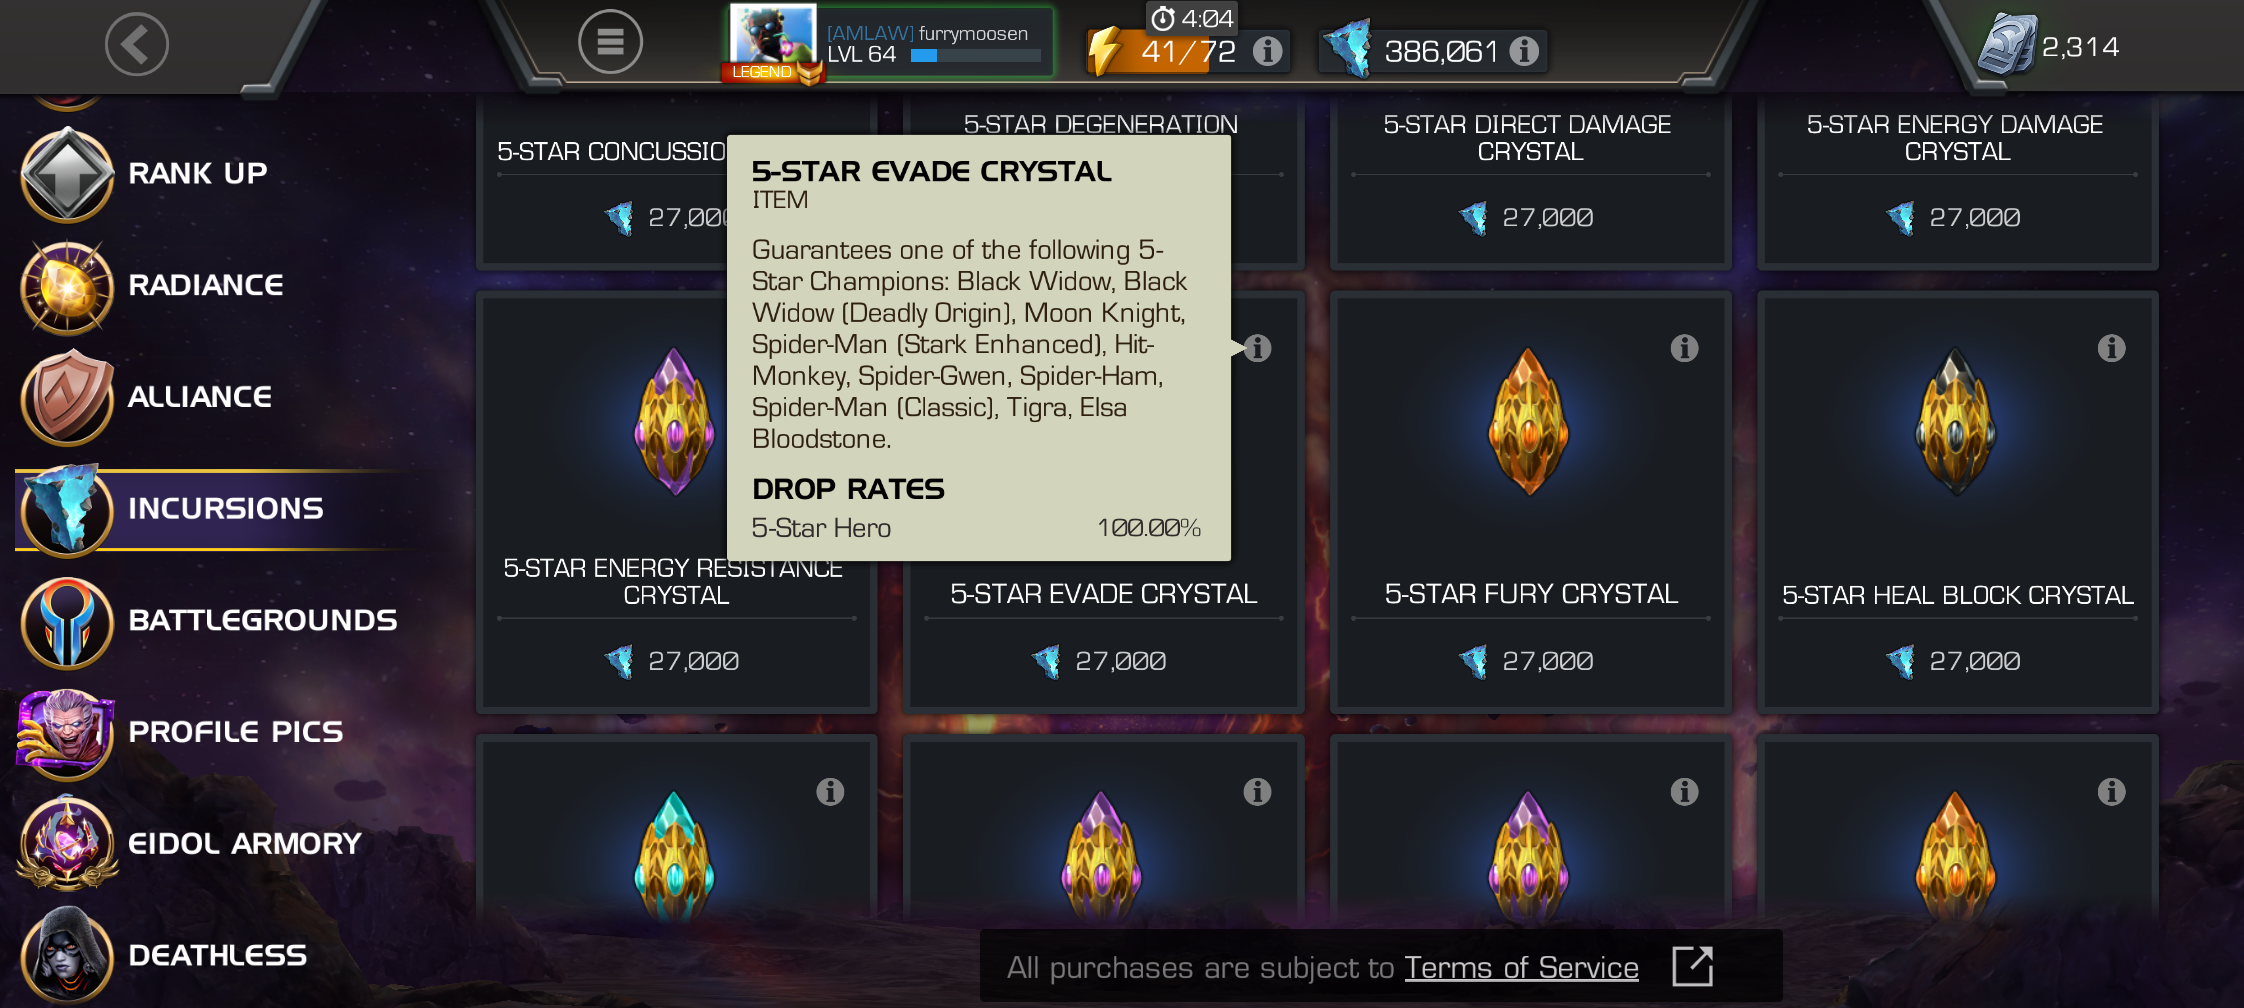Show energy info next to 41/72
Screen dimensions: 2244x1008
click(x=1267, y=51)
